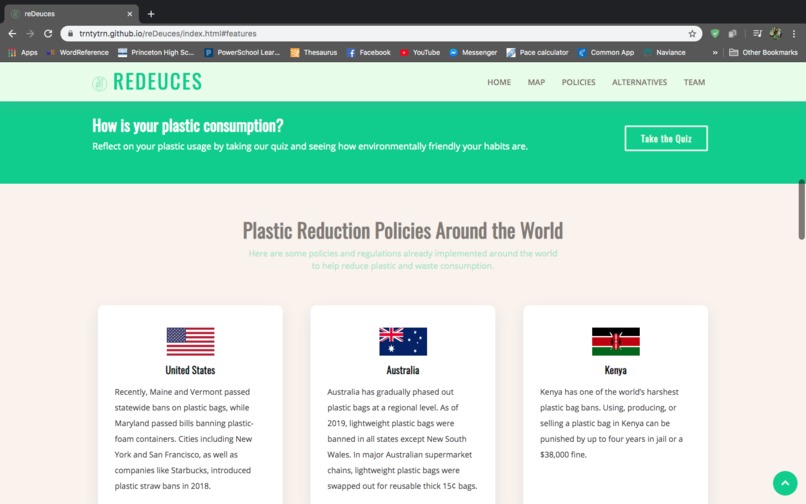Click the lock icon in address bar
This screenshot has width=806, height=504.
tap(70, 33)
